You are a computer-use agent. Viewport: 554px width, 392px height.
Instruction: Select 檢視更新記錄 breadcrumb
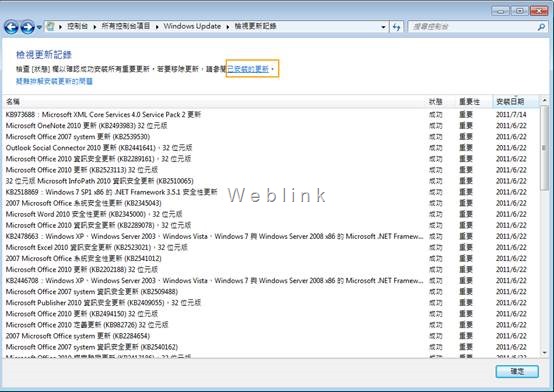[x=255, y=26]
